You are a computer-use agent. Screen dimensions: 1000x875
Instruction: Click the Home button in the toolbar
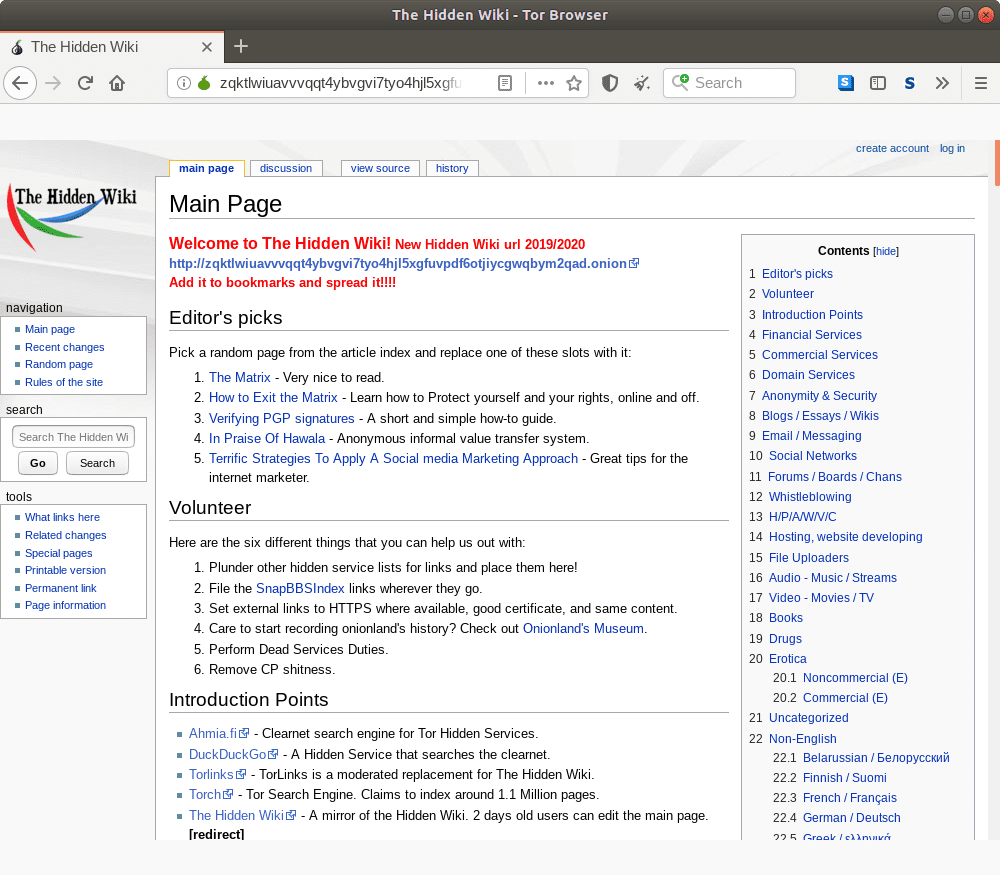(115, 83)
